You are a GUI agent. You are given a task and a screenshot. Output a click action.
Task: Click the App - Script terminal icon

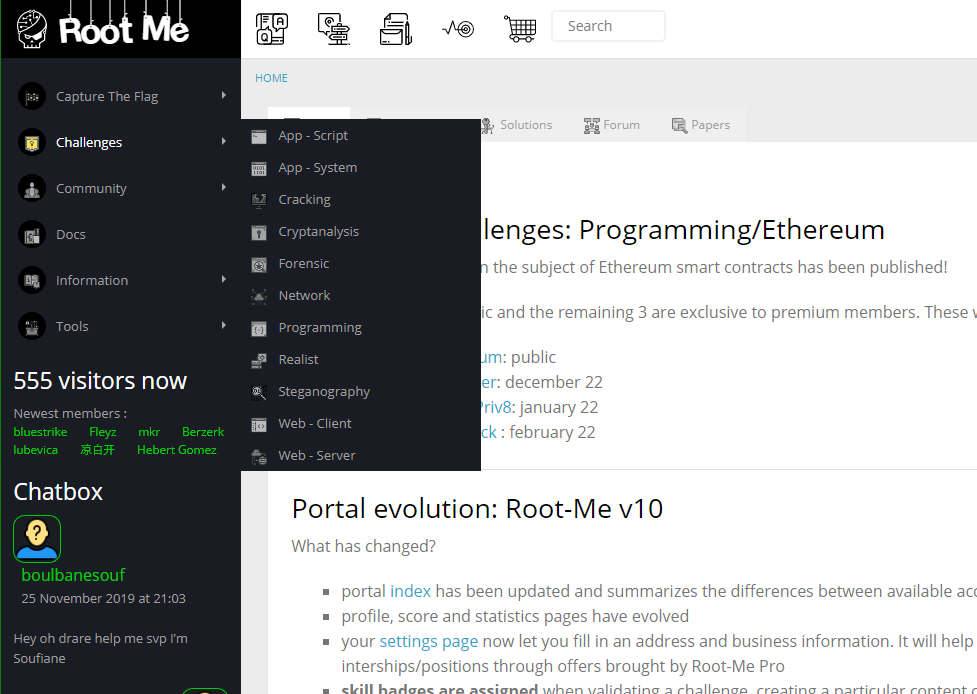click(x=259, y=136)
